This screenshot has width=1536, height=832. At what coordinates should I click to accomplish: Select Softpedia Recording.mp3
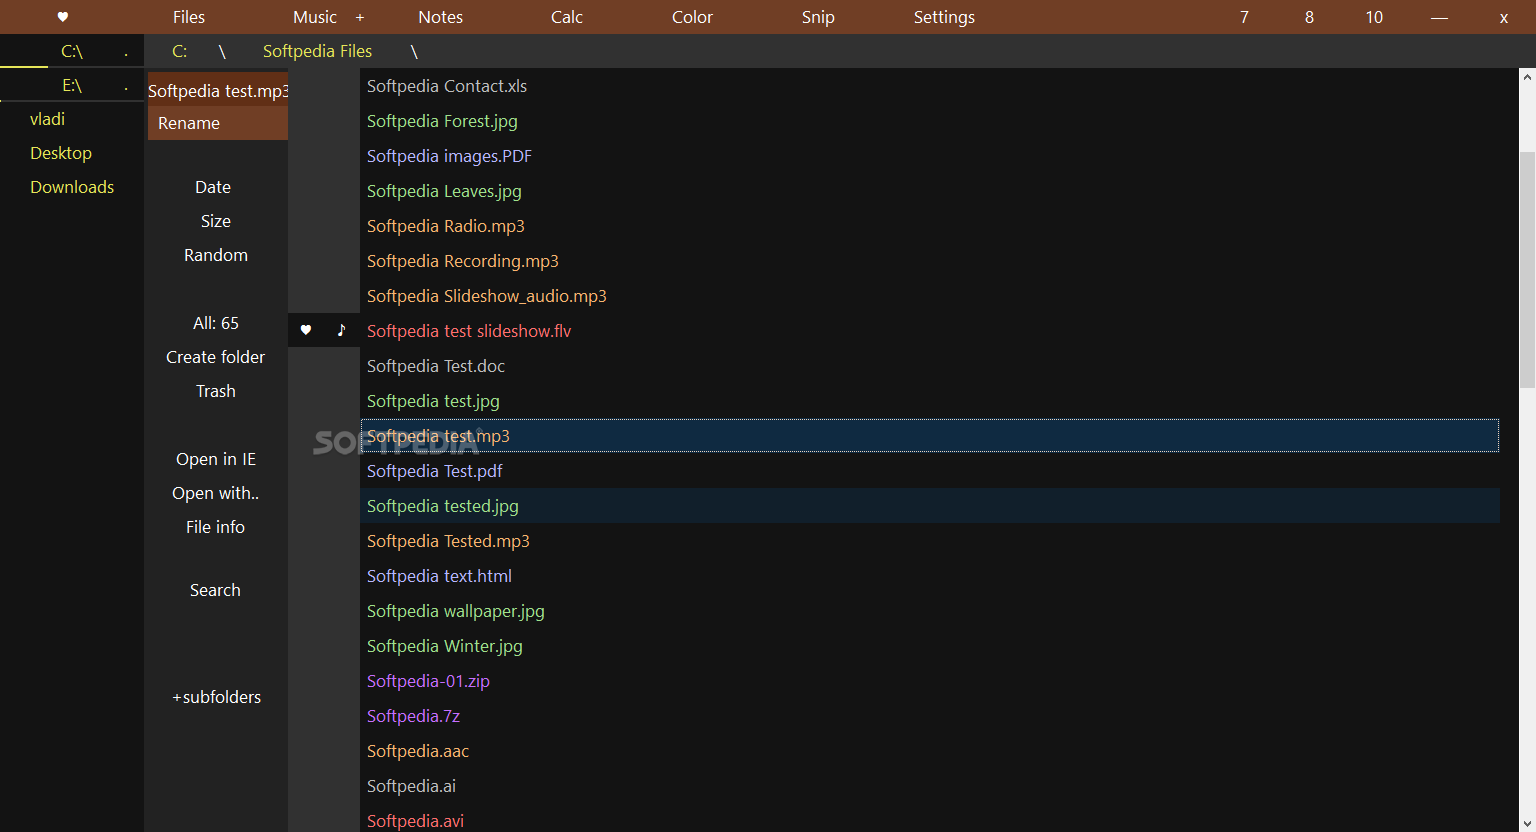click(463, 261)
